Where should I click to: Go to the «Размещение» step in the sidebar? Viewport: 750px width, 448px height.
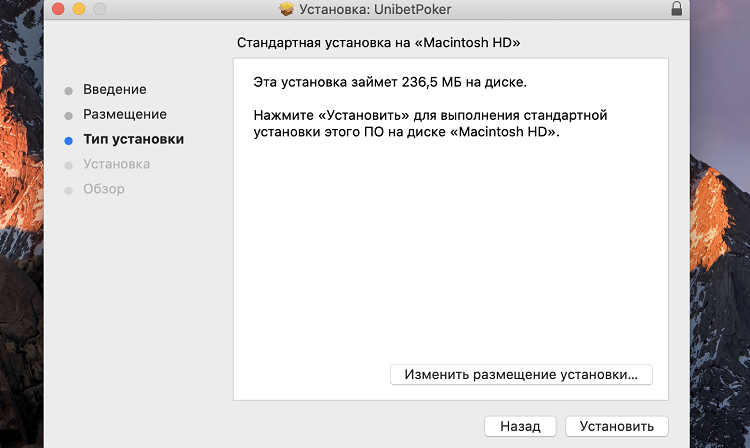coord(124,115)
